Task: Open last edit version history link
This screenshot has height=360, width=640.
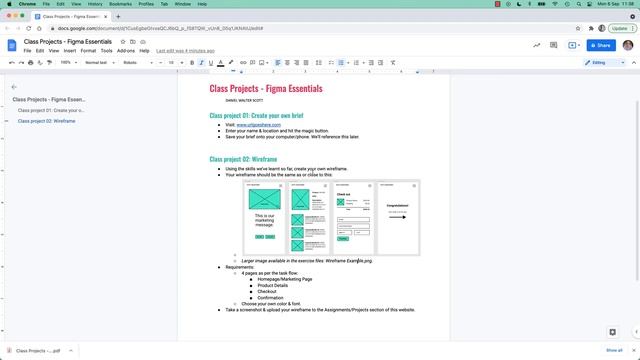Action: [x=185, y=51]
